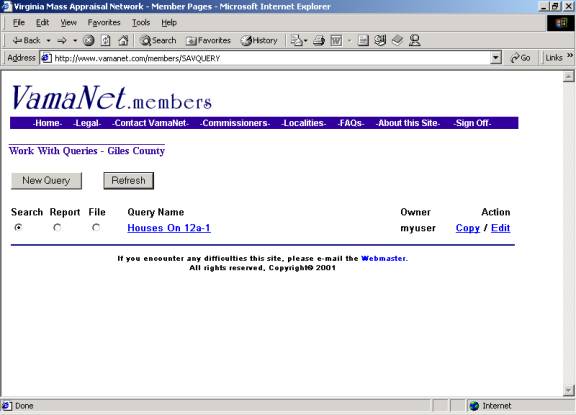Go to Home page icon
576x415 pixels.
pos(123,40)
